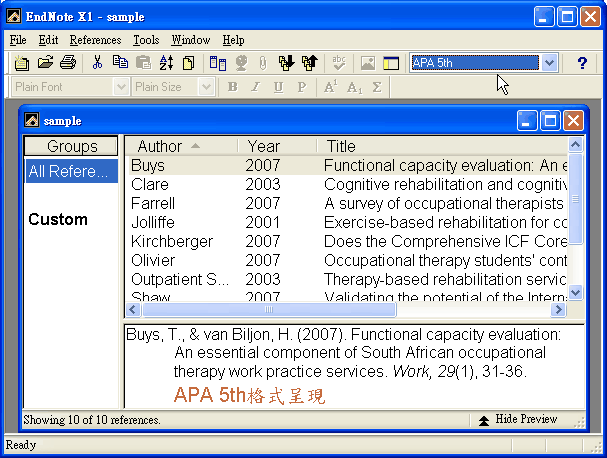Open the File menu
Screen dimensions: 607x458
click(18, 40)
